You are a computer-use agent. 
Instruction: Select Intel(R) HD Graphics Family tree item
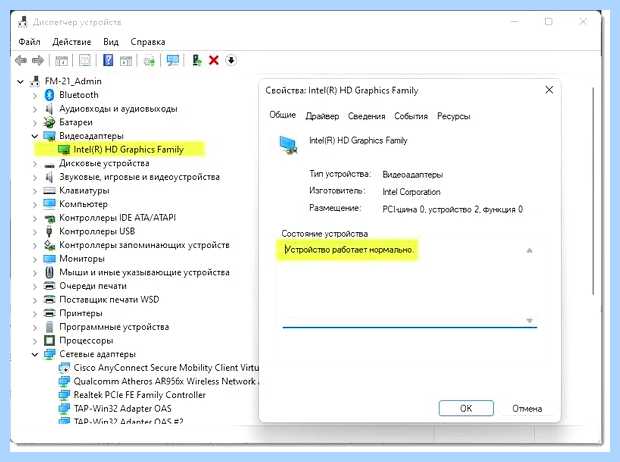[x=129, y=150]
